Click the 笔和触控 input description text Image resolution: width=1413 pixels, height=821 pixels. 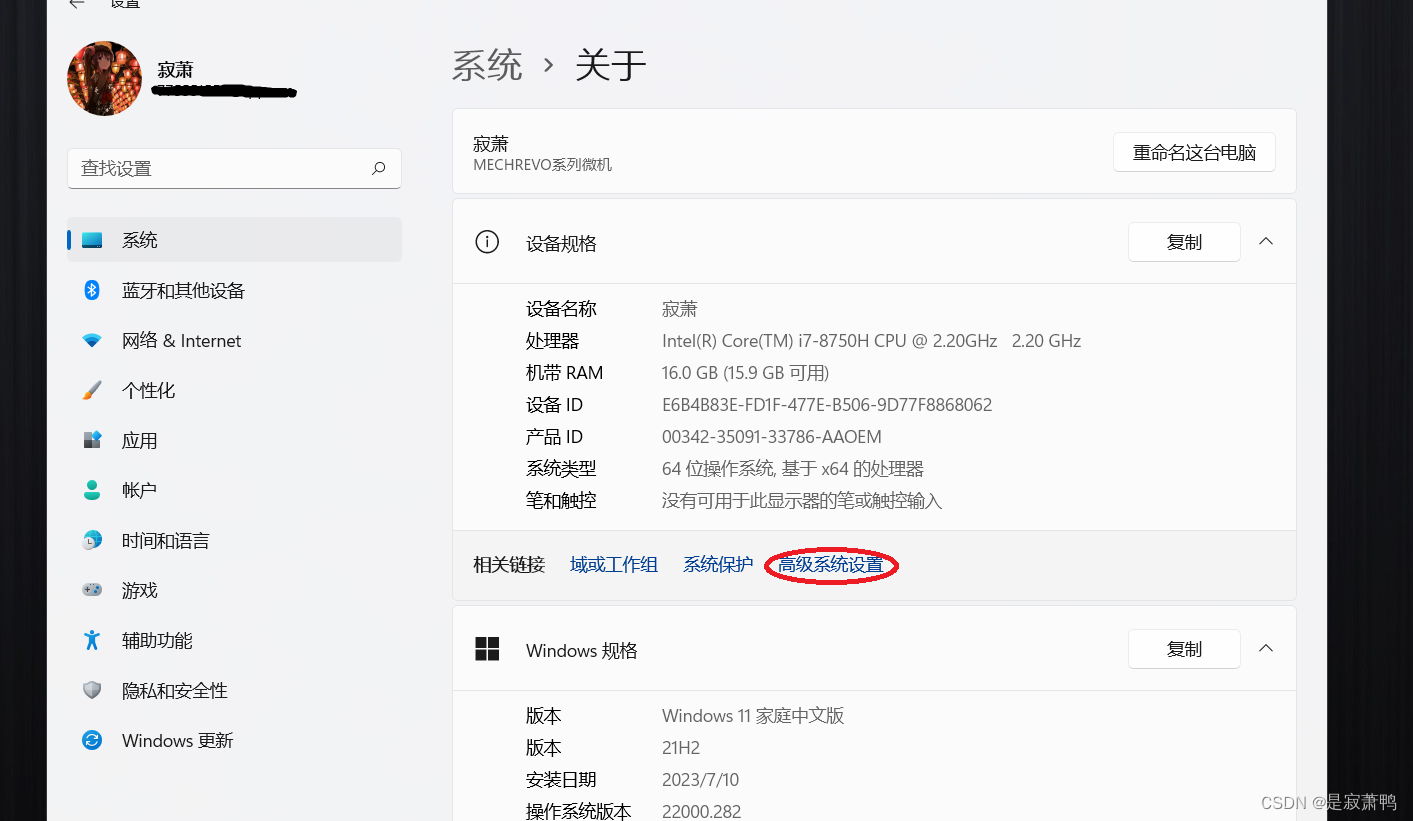pos(802,501)
